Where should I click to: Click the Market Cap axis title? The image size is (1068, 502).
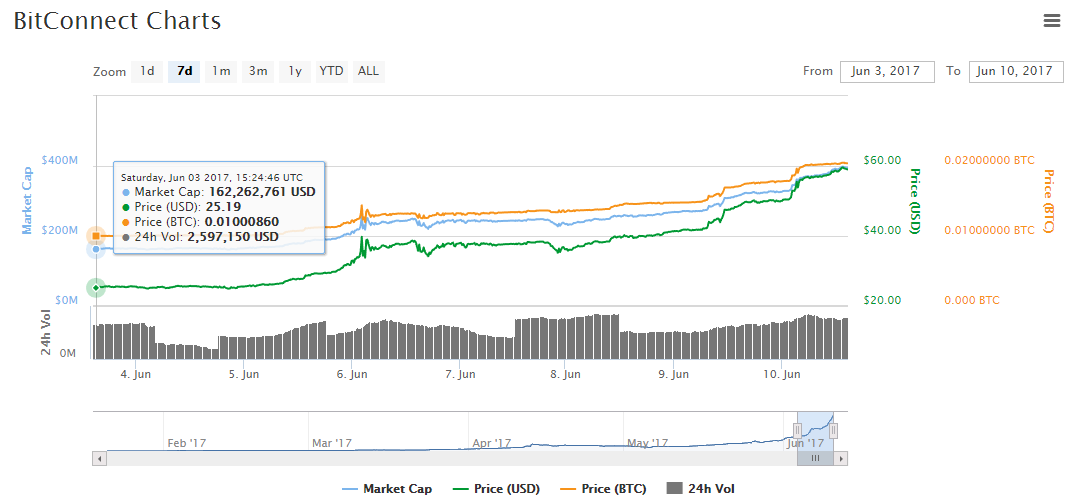click(27, 200)
